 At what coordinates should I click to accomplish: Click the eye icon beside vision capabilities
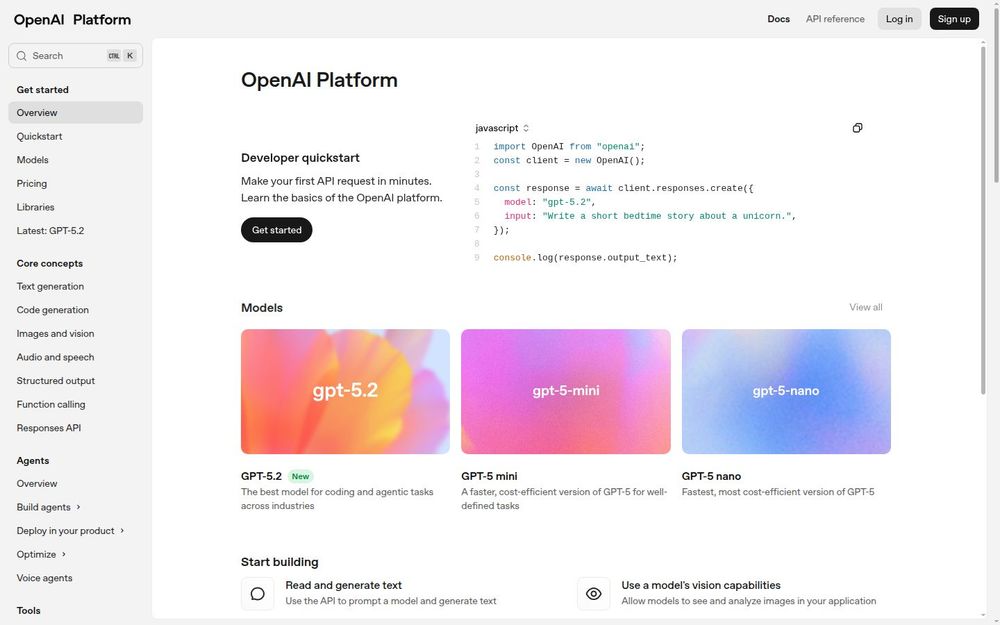(x=594, y=594)
